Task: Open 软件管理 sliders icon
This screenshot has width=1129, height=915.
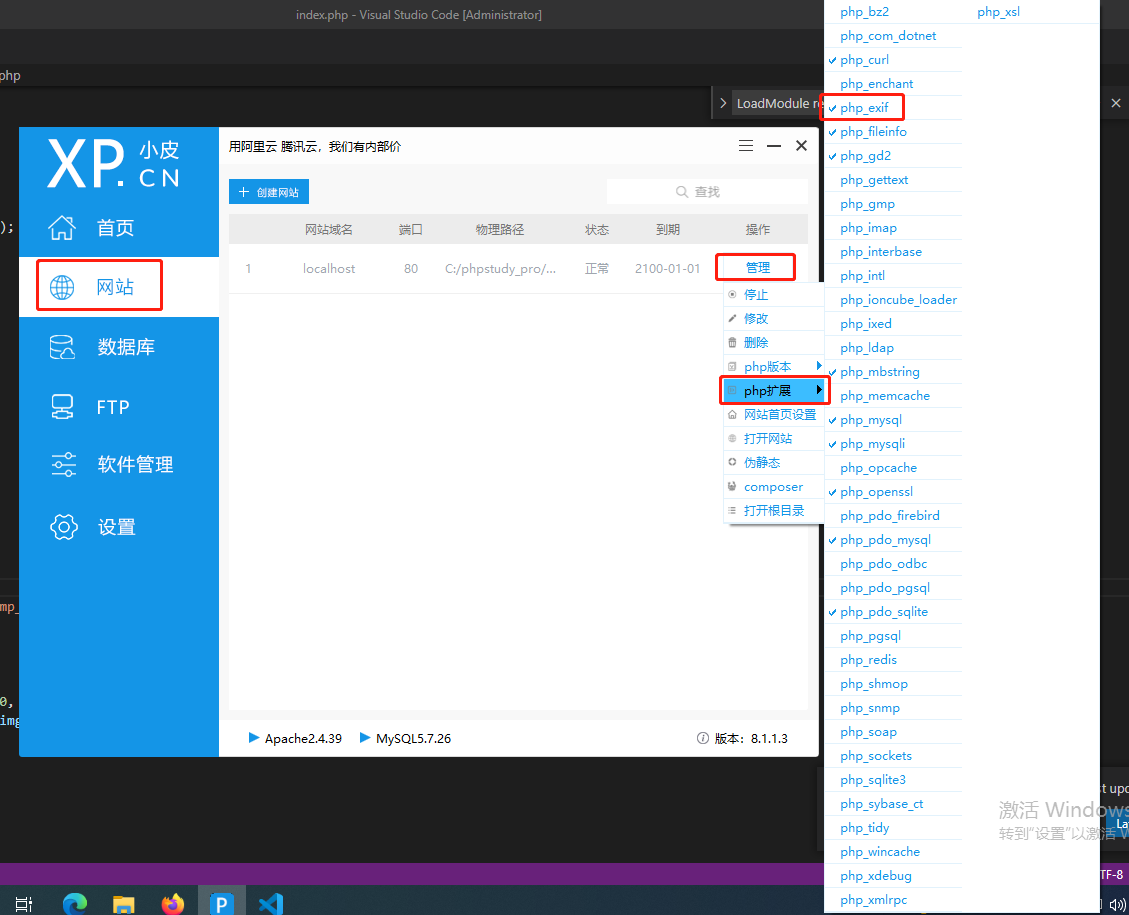Action: point(63,464)
